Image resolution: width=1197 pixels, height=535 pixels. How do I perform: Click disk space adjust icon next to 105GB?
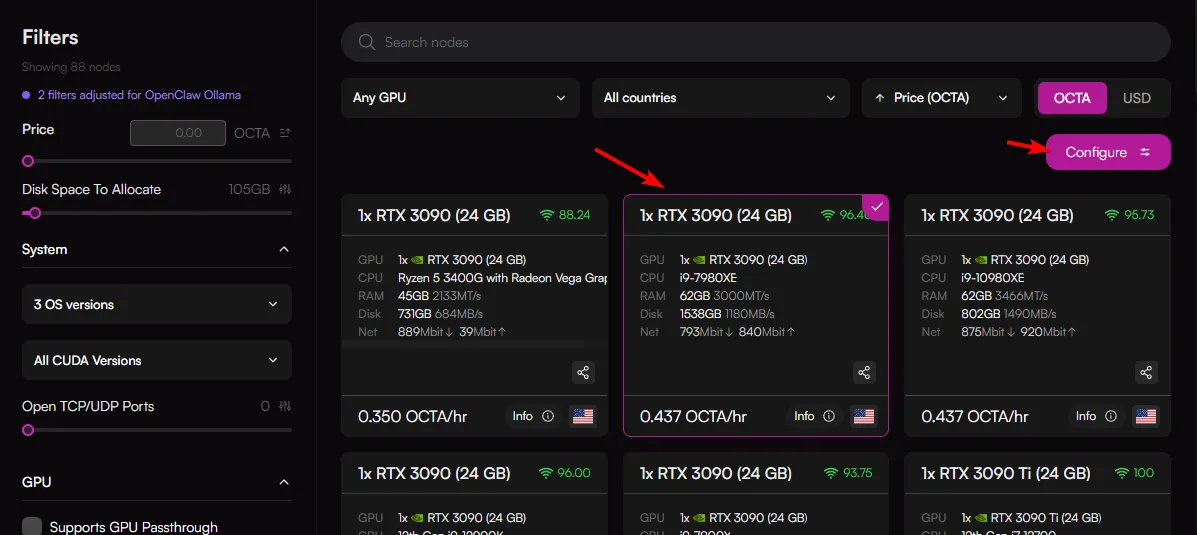[x=286, y=189]
